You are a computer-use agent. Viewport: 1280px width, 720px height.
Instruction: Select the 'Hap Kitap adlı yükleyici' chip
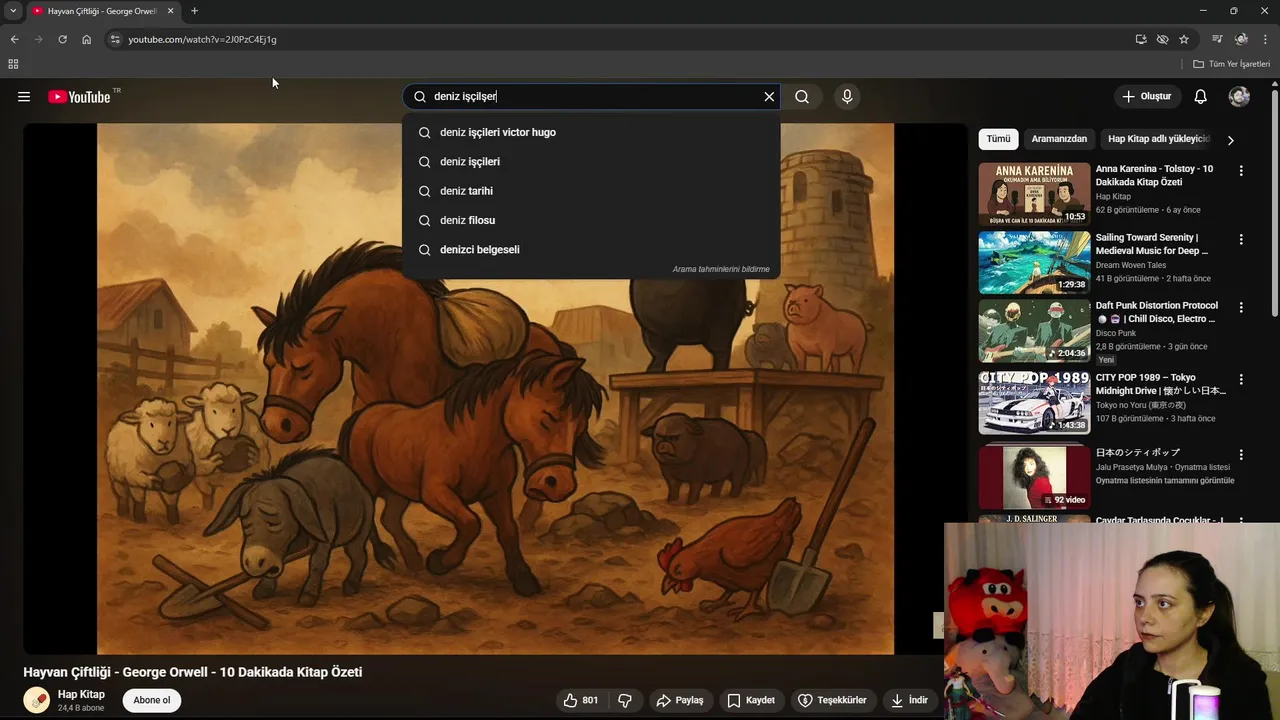1158,139
